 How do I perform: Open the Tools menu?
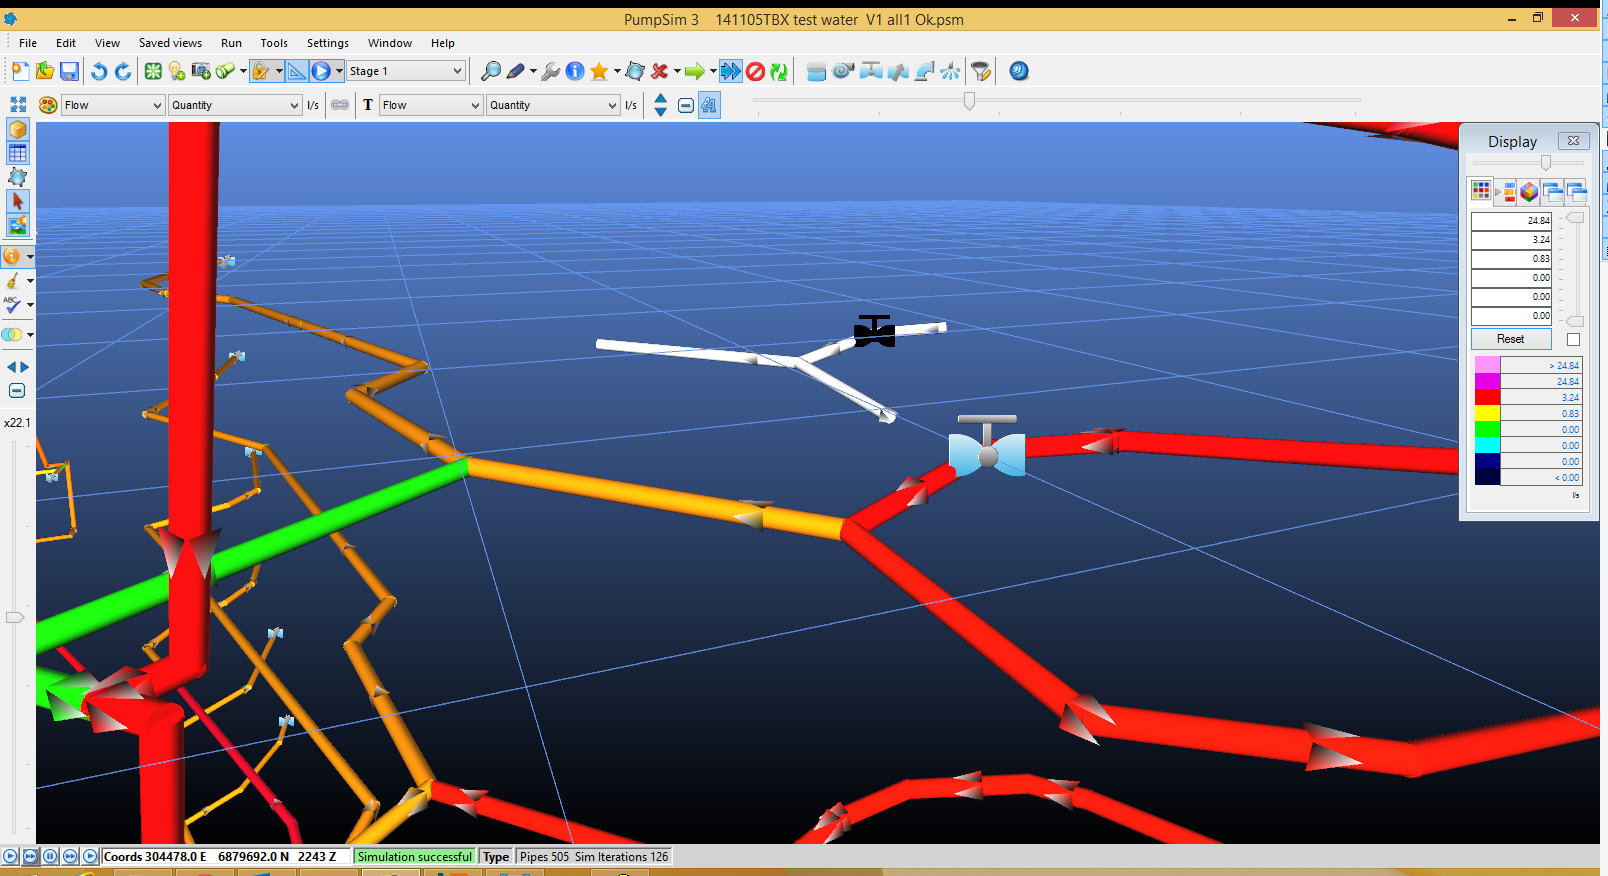click(x=274, y=43)
